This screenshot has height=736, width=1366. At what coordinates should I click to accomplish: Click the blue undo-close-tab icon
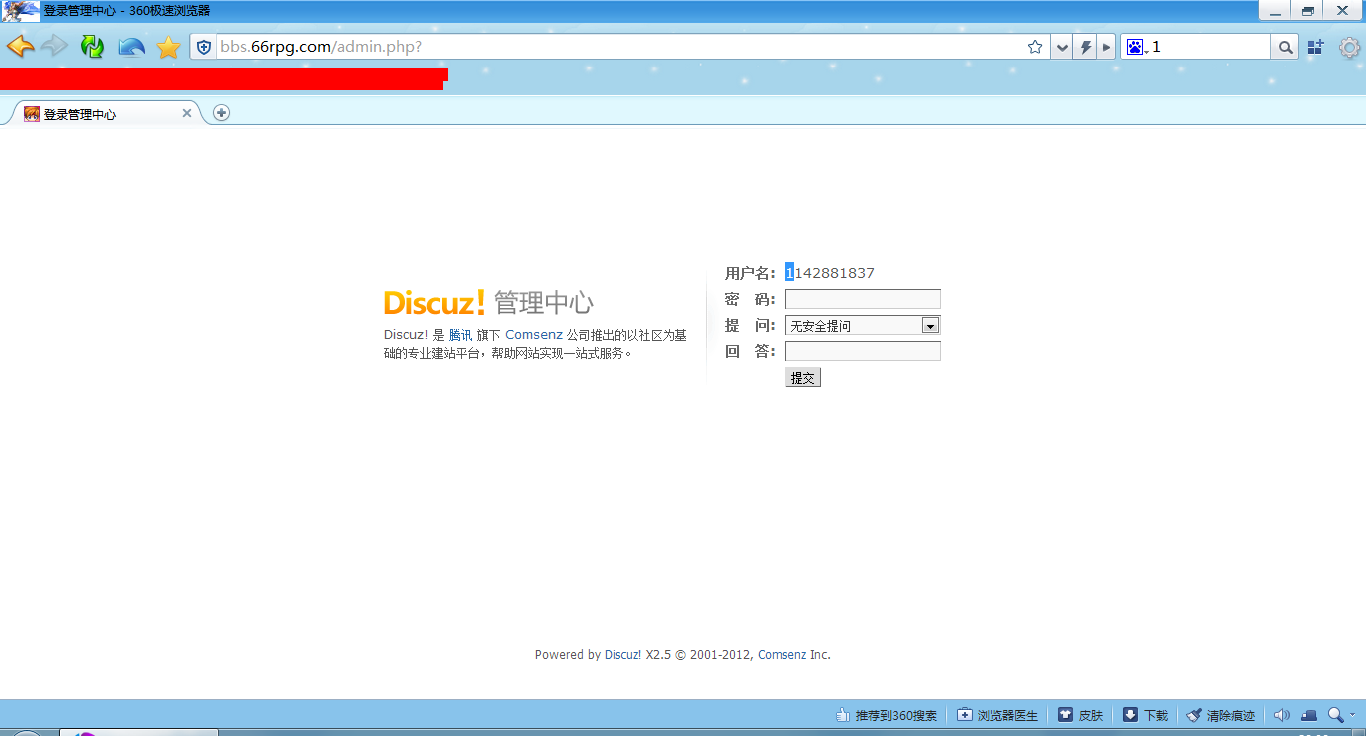click(x=132, y=47)
